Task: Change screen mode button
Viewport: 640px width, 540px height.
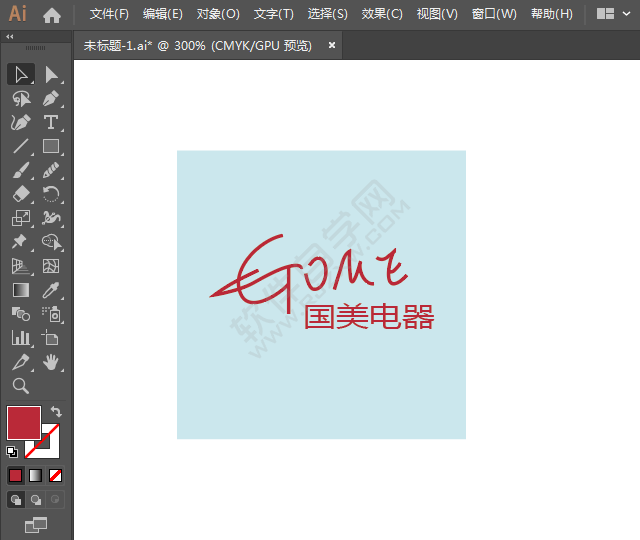Action: coord(36,525)
